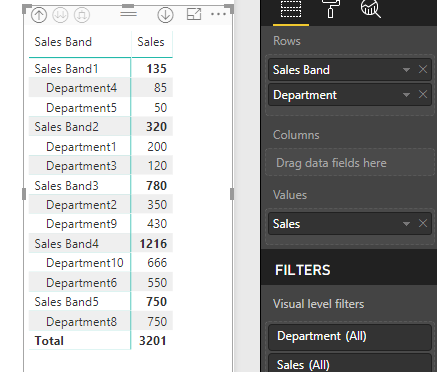Viewport: 437px width, 372px height.
Task: Click the visual's left-edge resize handle
Action: (x=24, y=194)
